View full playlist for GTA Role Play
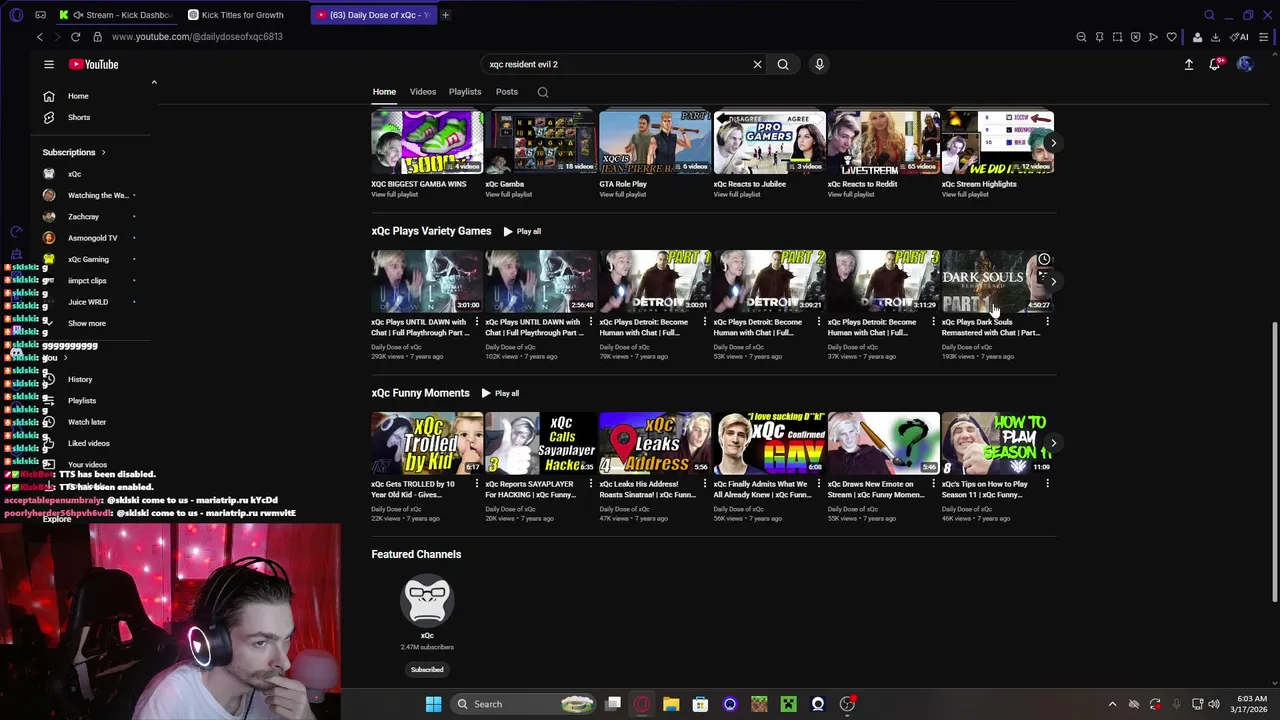 click(x=622, y=194)
